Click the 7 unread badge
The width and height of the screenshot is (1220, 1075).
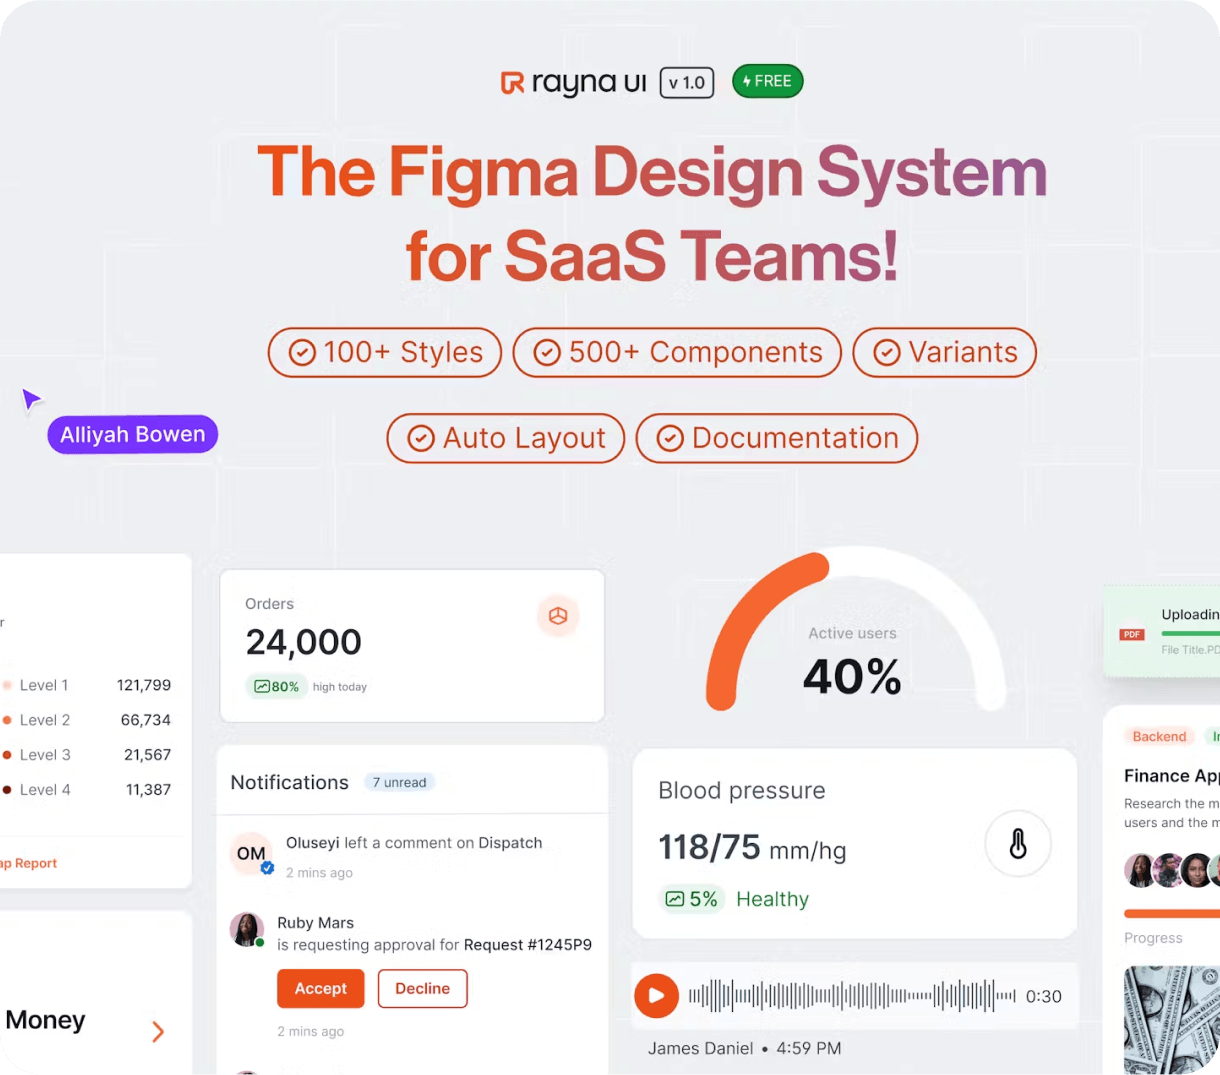click(x=399, y=782)
